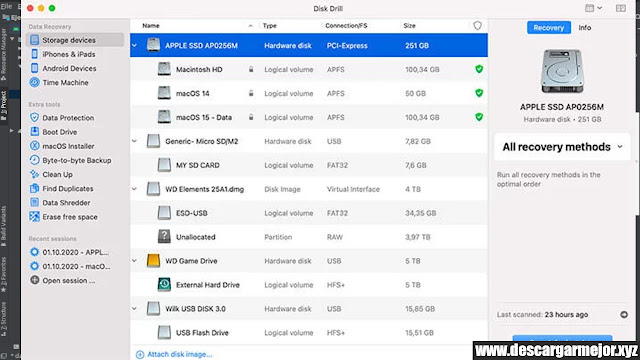Collapse WD Game Drive row
The image size is (640, 360).
click(134, 261)
